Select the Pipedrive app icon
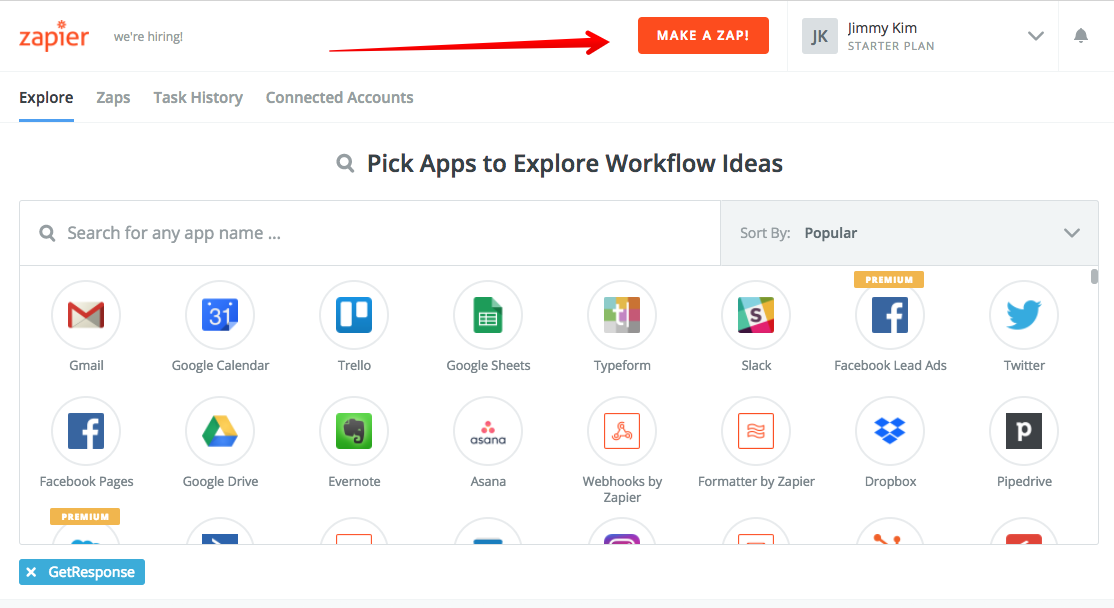This screenshot has height=608, width=1114. 1024,431
